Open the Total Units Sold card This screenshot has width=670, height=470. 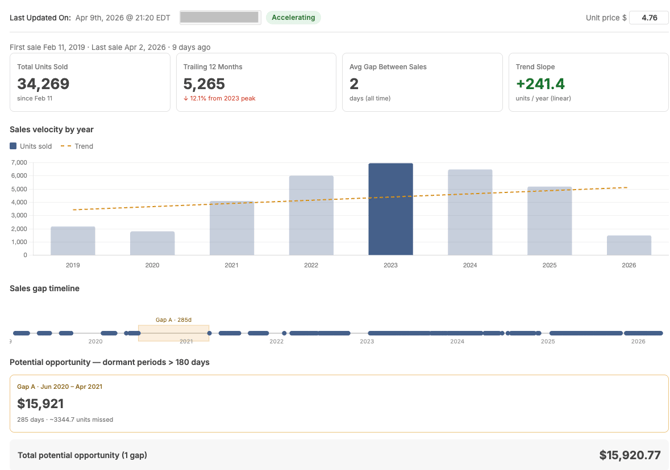tap(90, 82)
